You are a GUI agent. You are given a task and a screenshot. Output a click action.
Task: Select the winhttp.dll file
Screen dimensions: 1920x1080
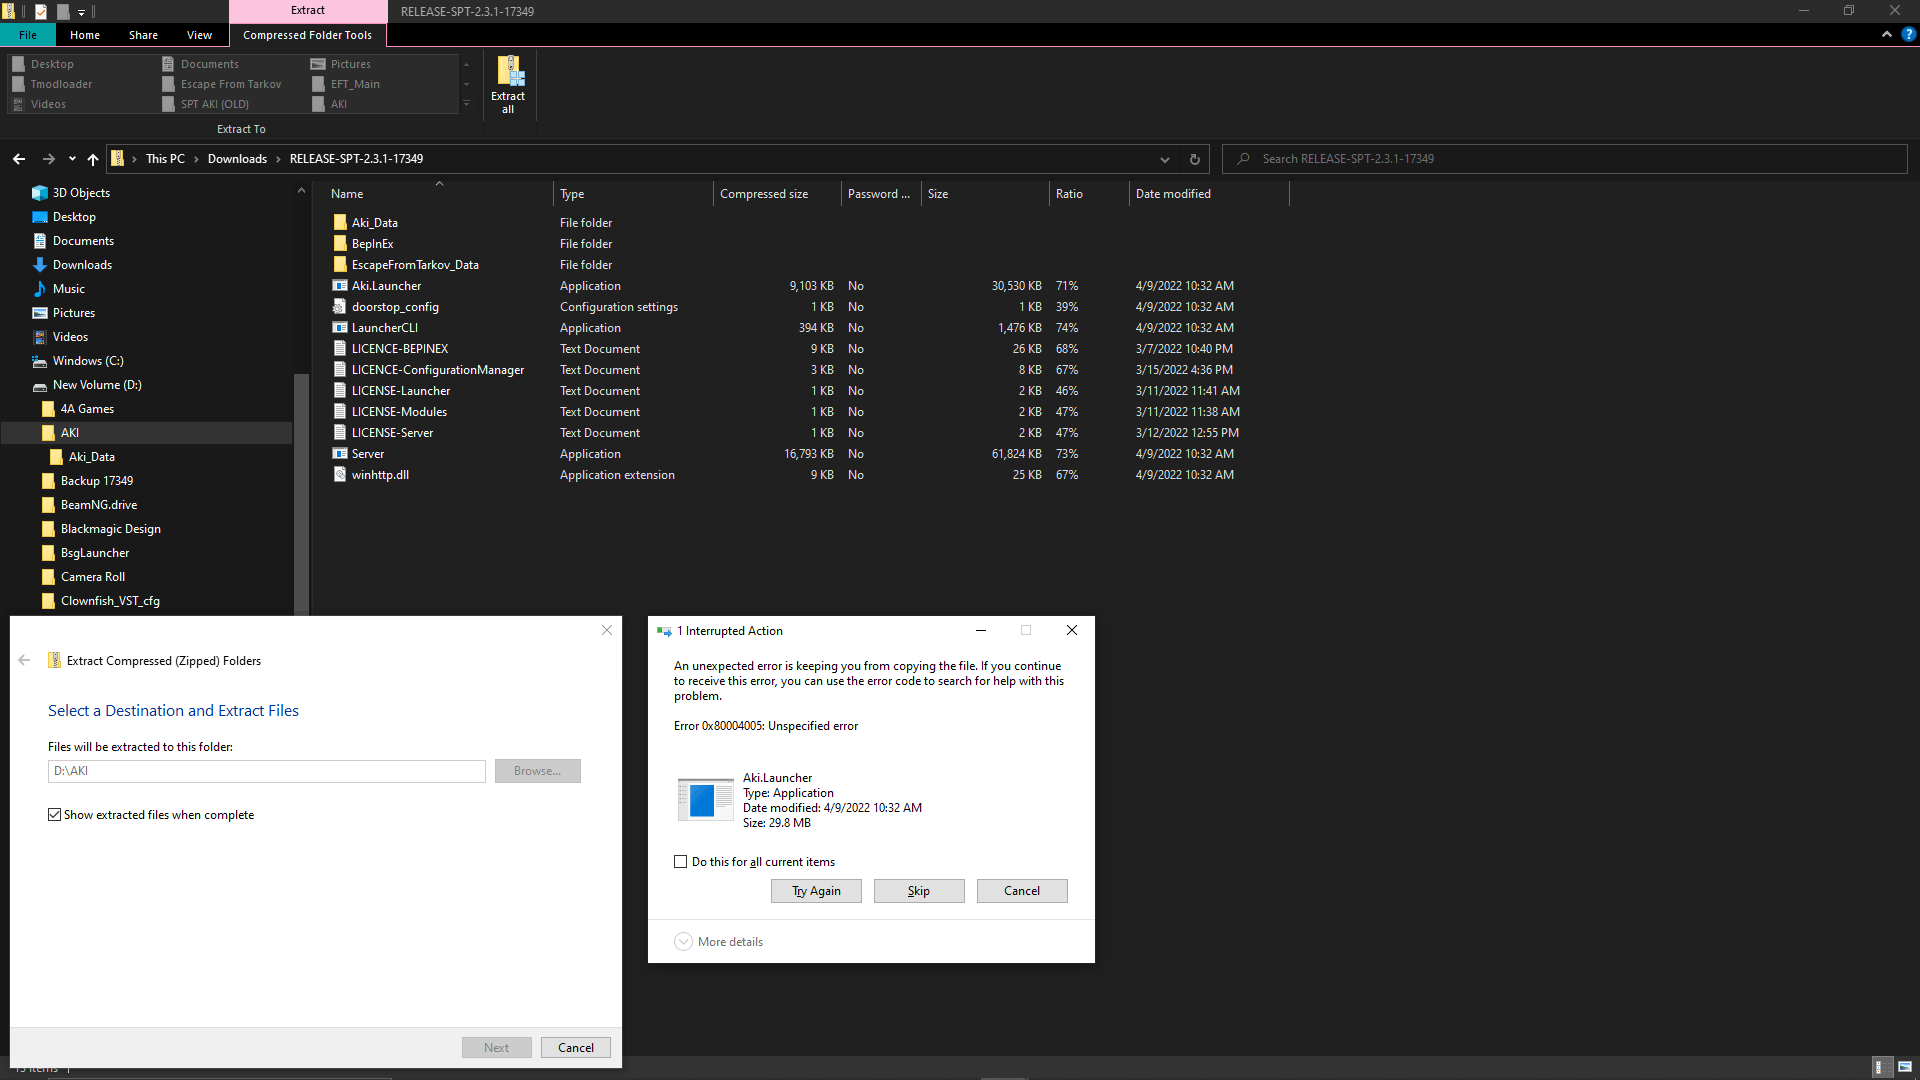tap(380, 475)
